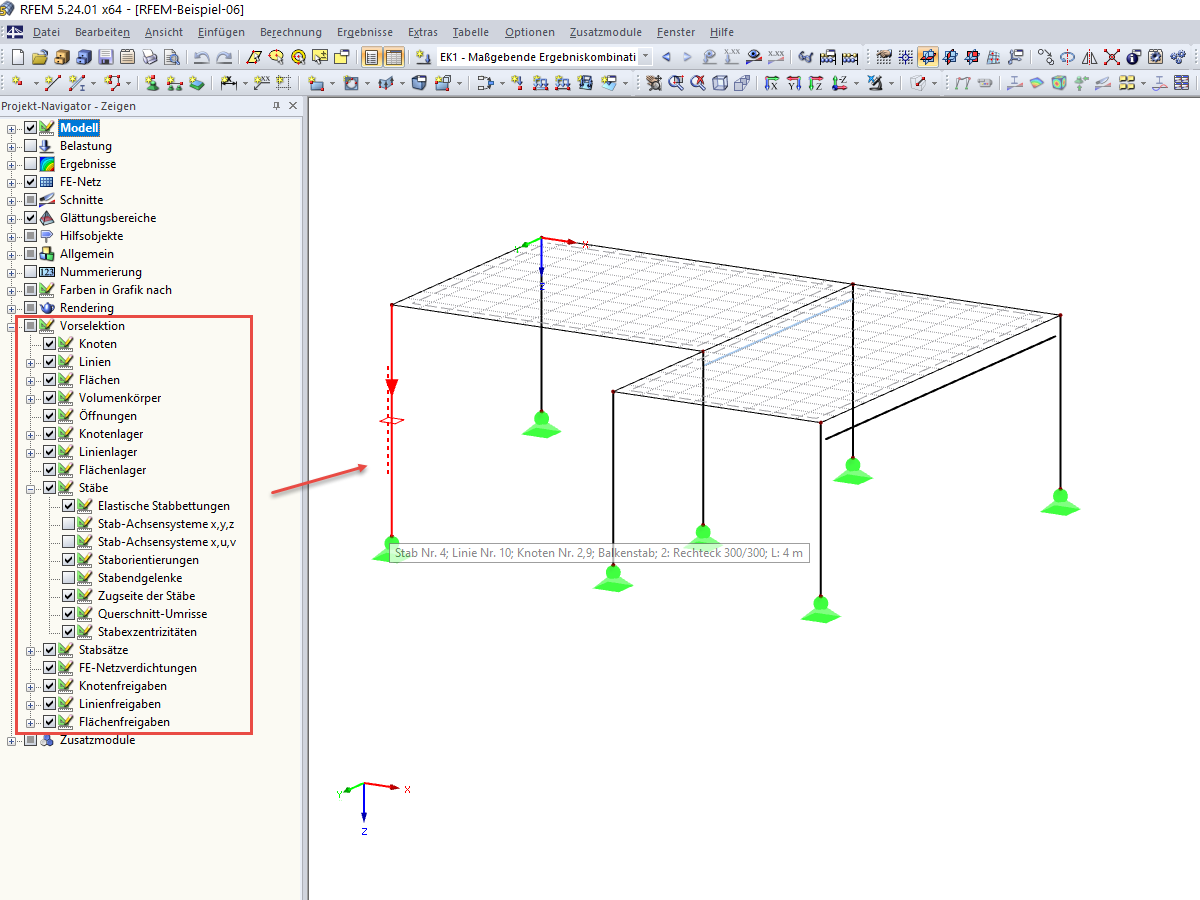The height and width of the screenshot is (900, 1200).
Task: Click the New model toolbar icon
Action: click(x=18, y=57)
